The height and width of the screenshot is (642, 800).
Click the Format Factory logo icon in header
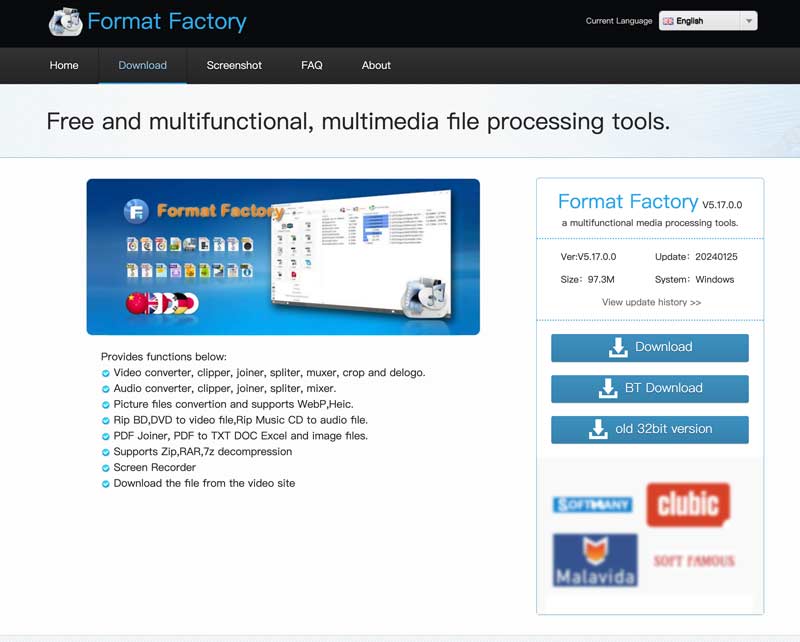pyautogui.click(x=66, y=21)
